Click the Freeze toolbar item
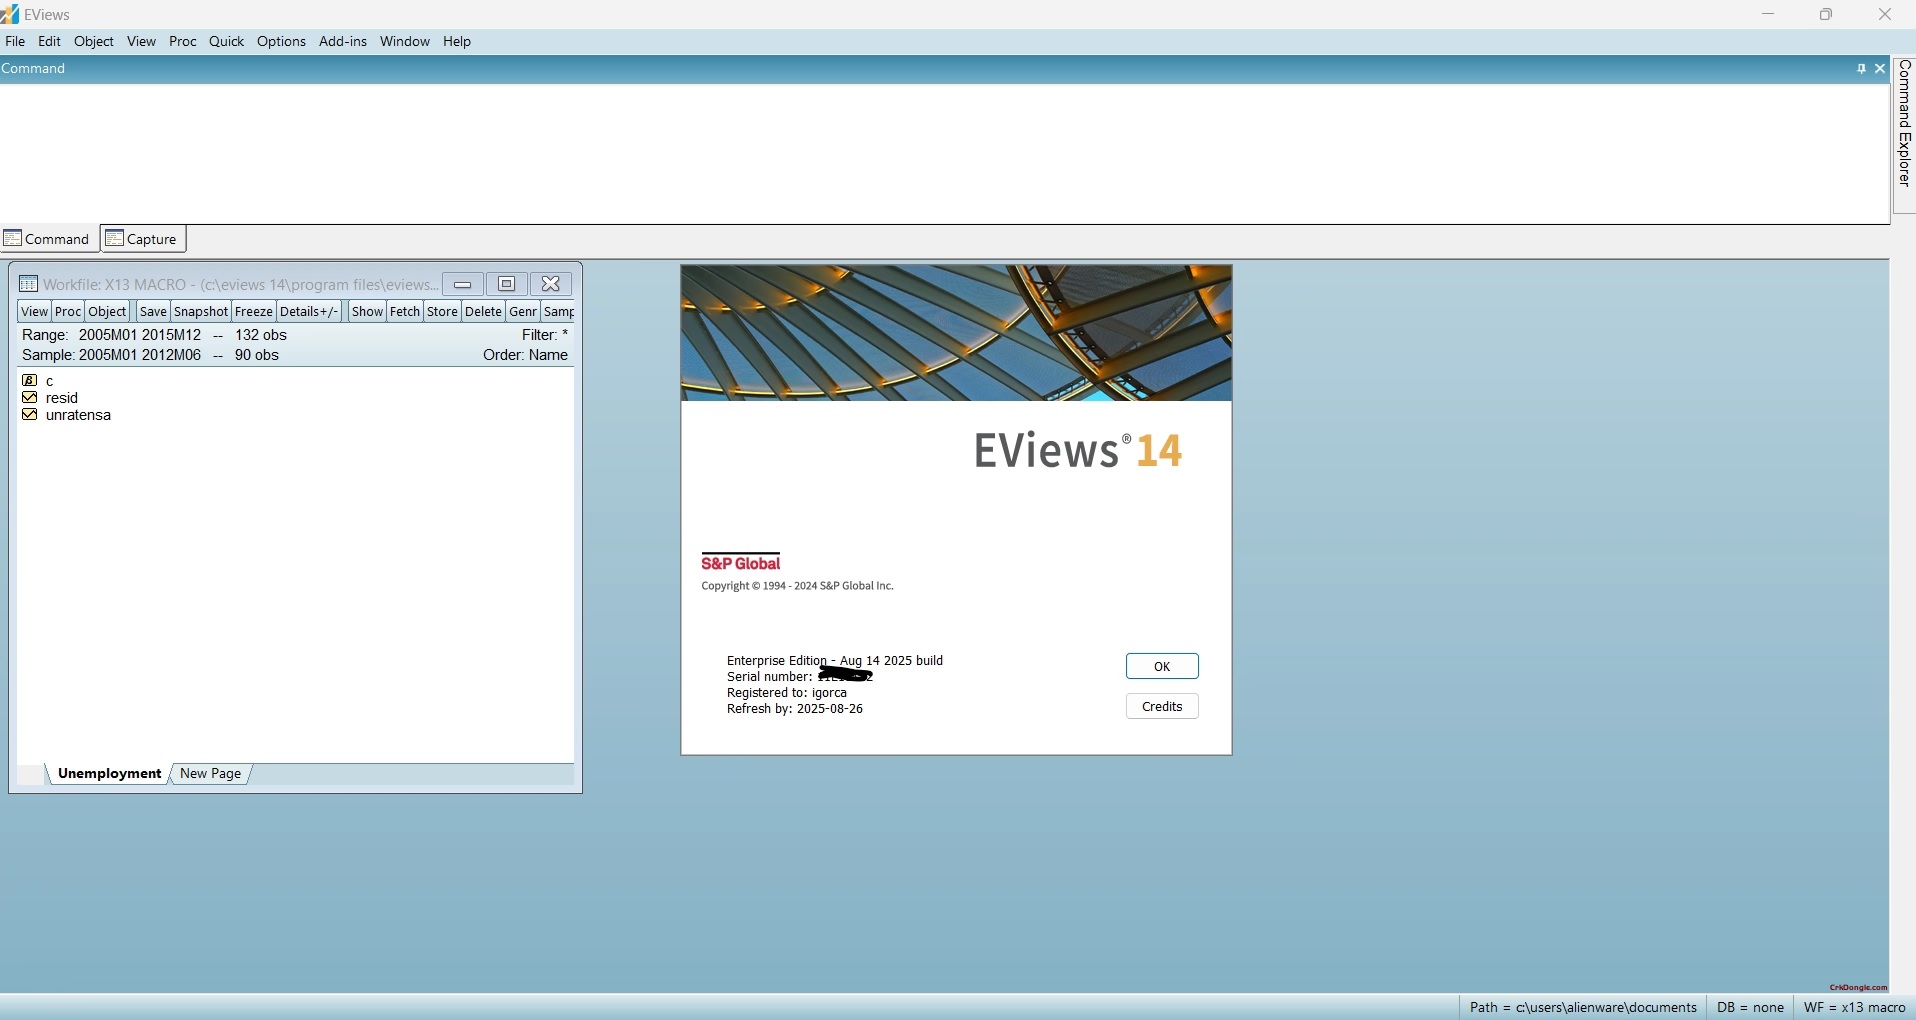Screen dimensions: 1916x1020 tap(254, 311)
